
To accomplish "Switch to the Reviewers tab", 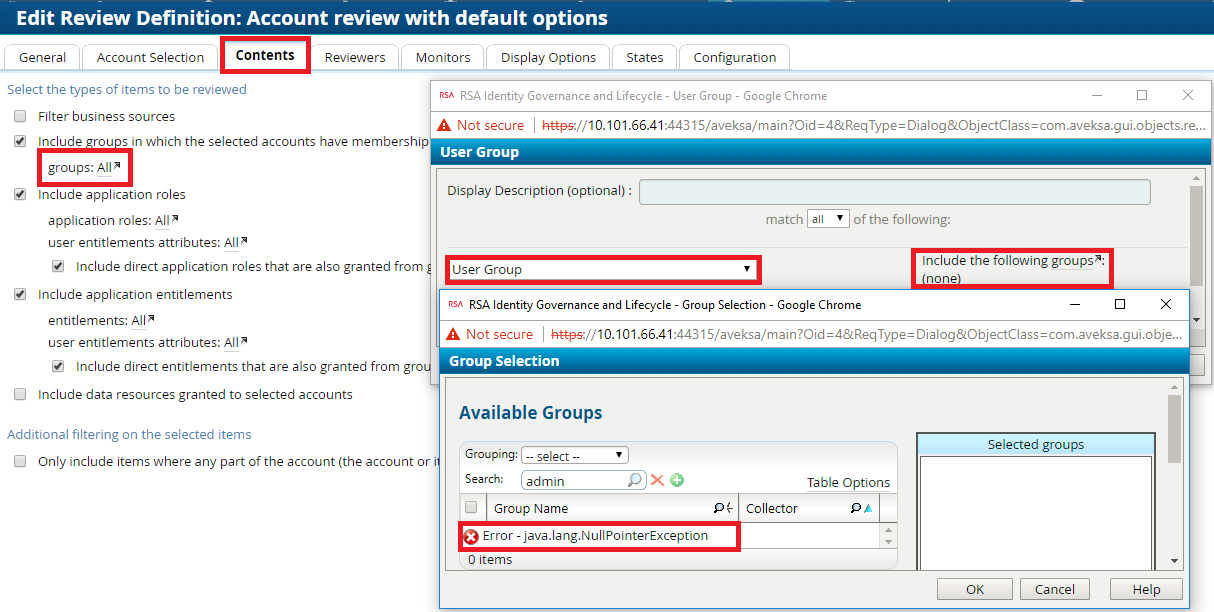I will tap(355, 58).
